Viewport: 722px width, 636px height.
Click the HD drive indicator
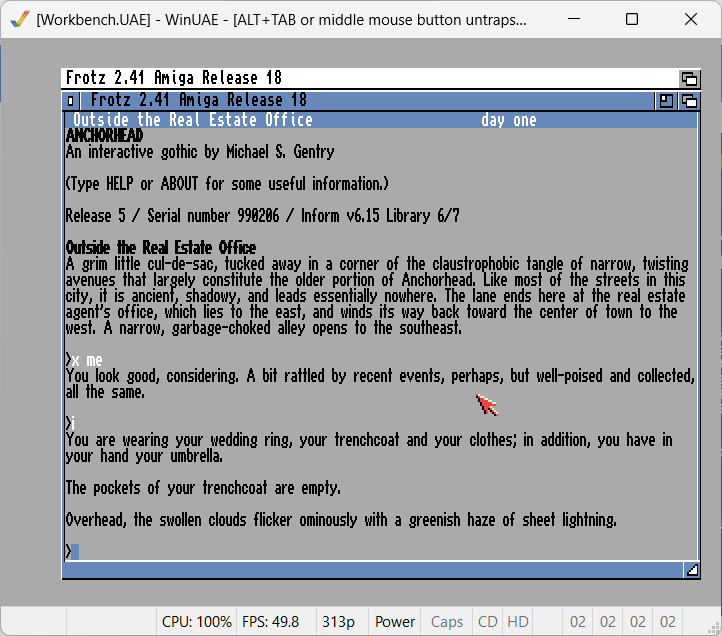click(518, 622)
